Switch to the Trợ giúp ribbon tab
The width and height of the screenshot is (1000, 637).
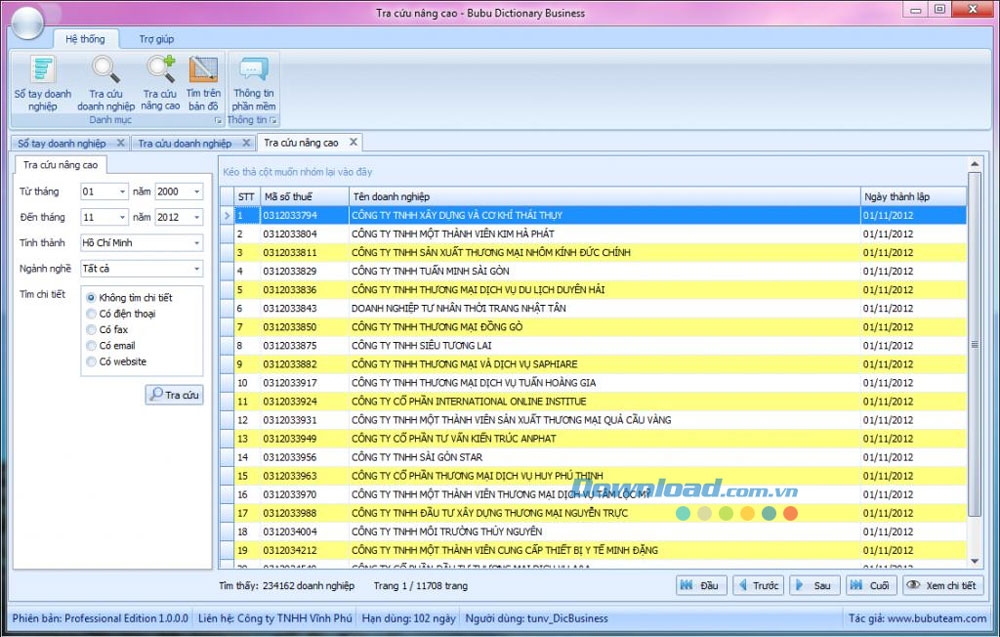pyautogui.click(x=156, y=39)
